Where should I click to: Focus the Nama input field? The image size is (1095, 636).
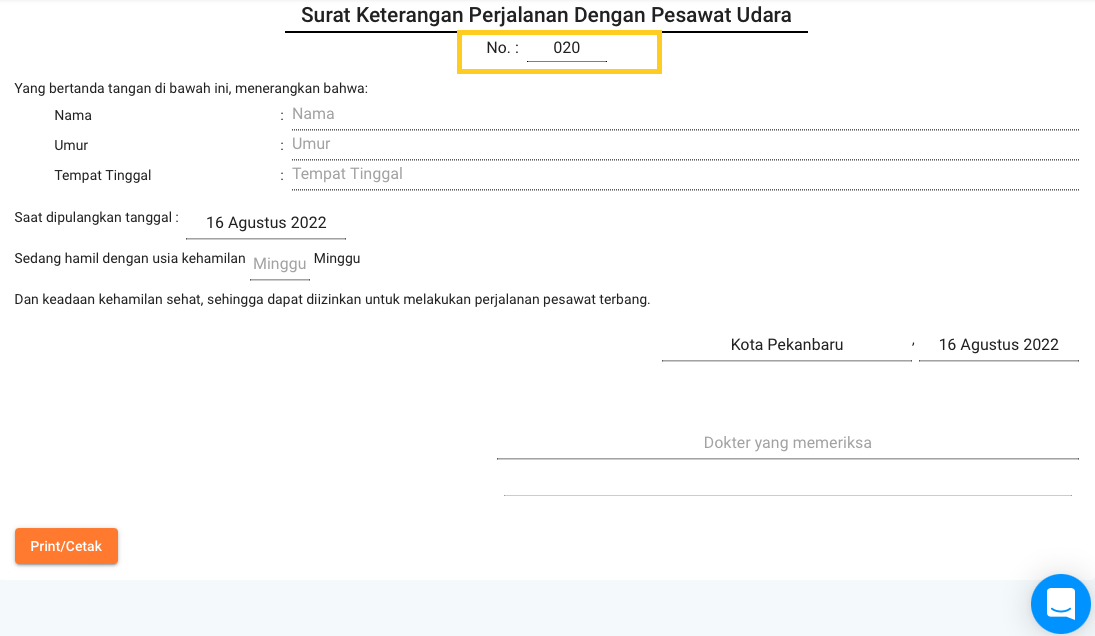click(685, 114)
